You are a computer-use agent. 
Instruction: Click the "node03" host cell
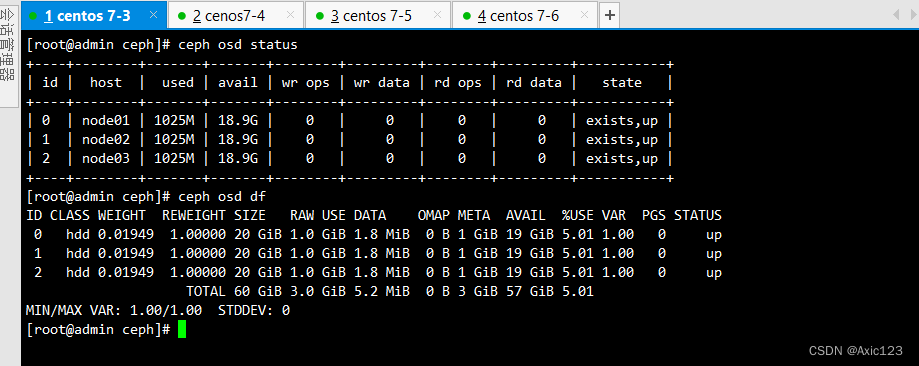click(105, 158)
